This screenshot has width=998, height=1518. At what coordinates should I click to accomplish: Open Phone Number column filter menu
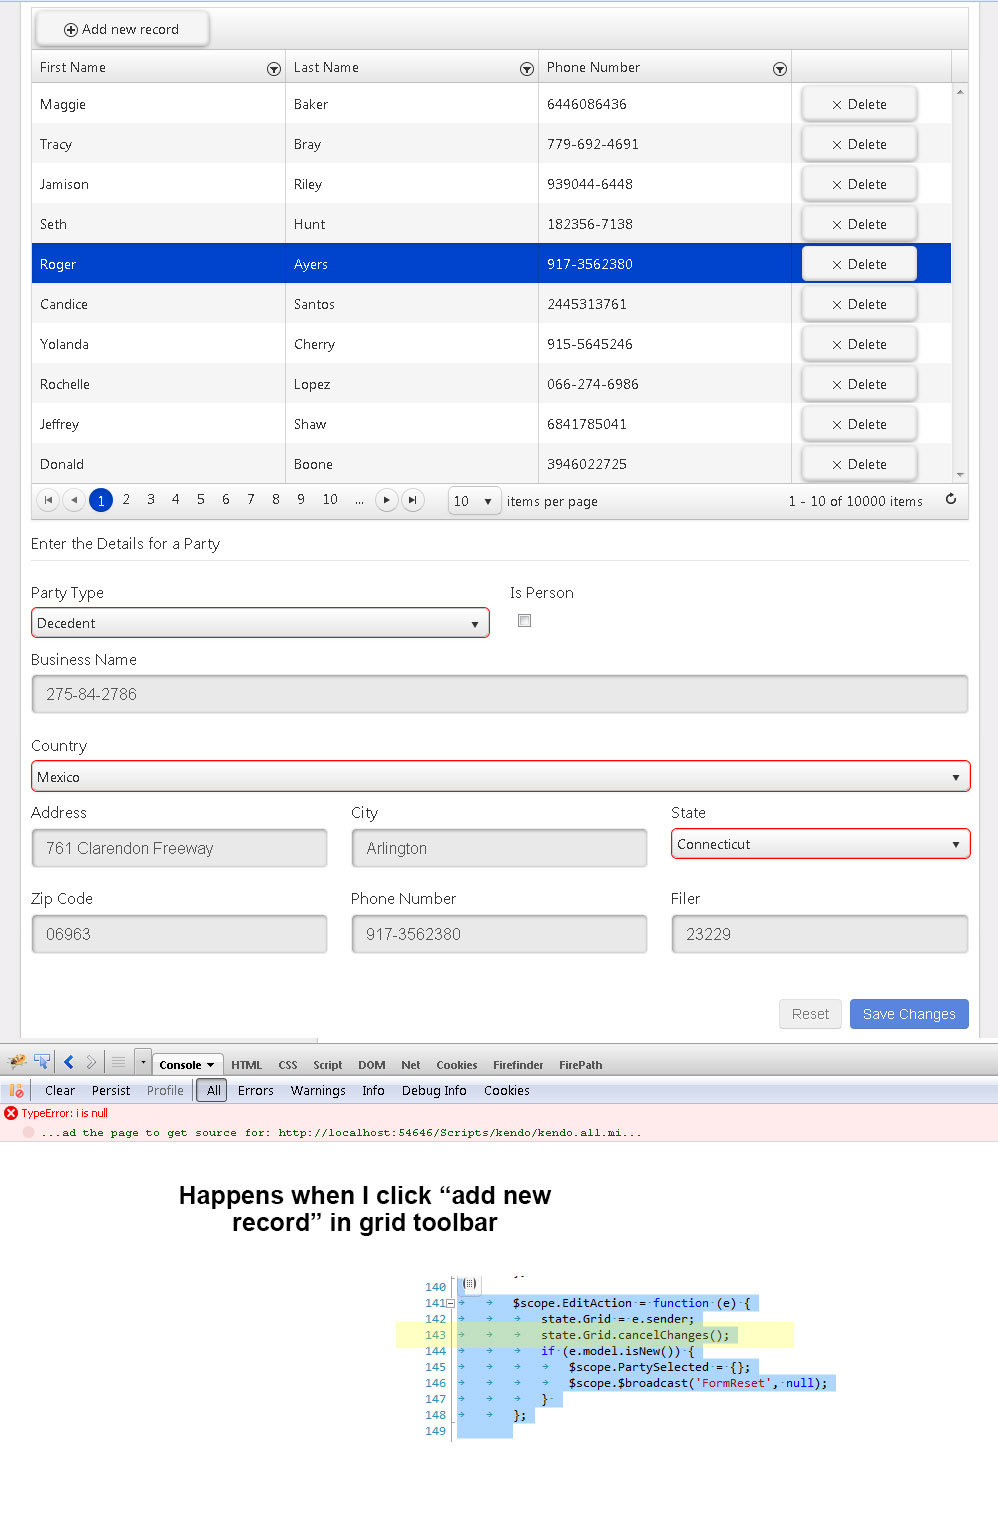coord(780,69)
